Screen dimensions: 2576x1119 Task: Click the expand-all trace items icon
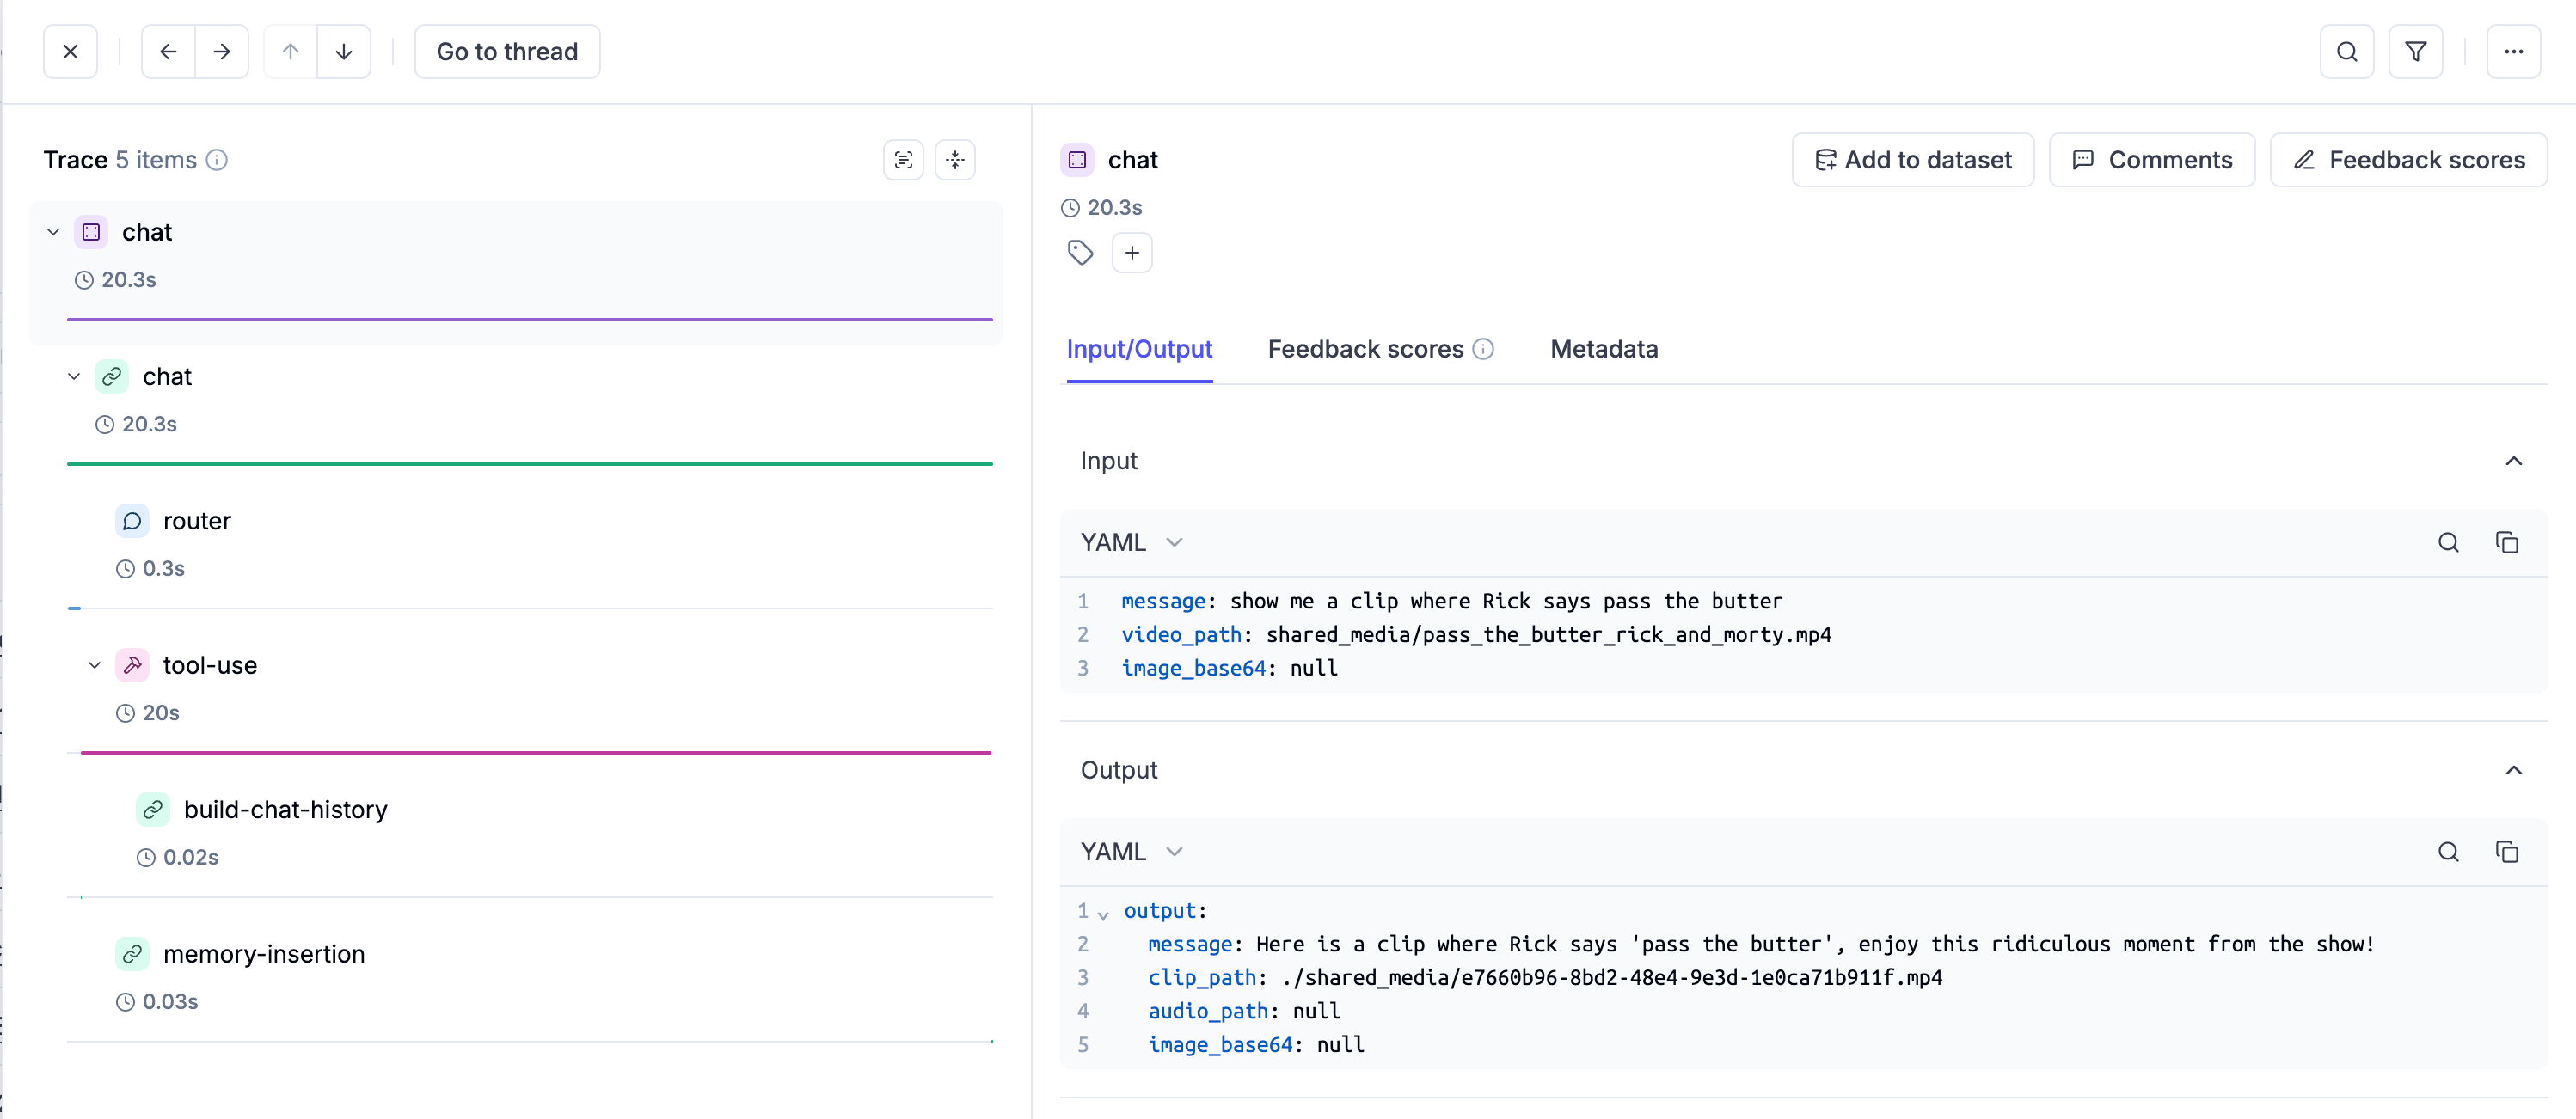[x=903, y=160]
